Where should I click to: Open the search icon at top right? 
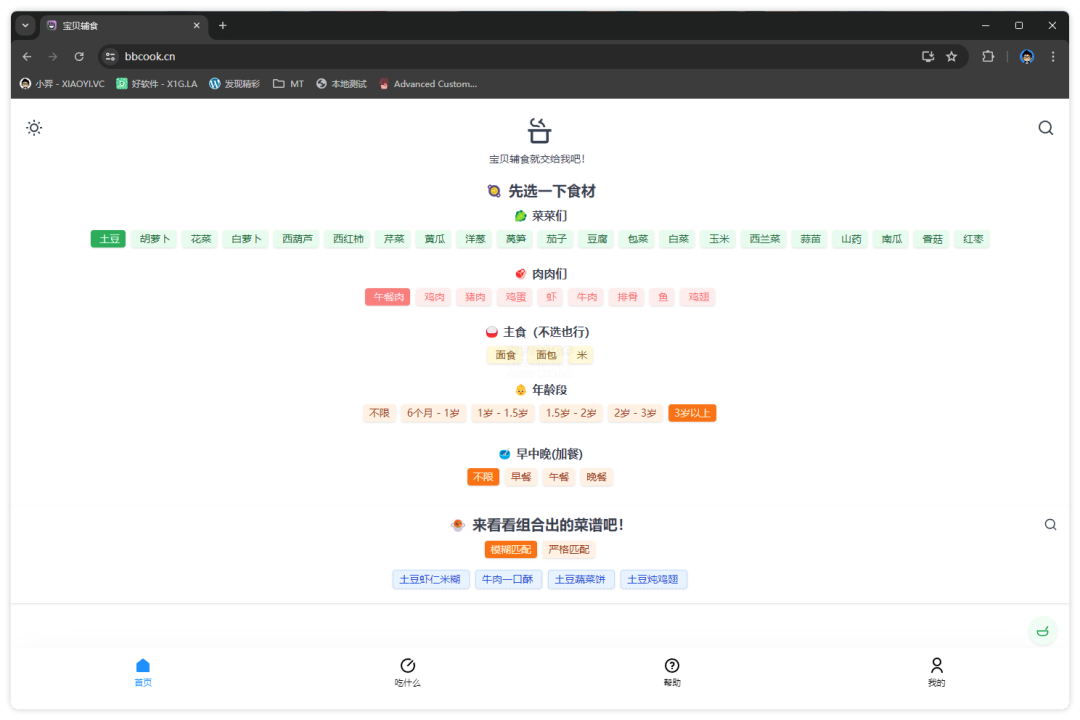[1046, 128]
